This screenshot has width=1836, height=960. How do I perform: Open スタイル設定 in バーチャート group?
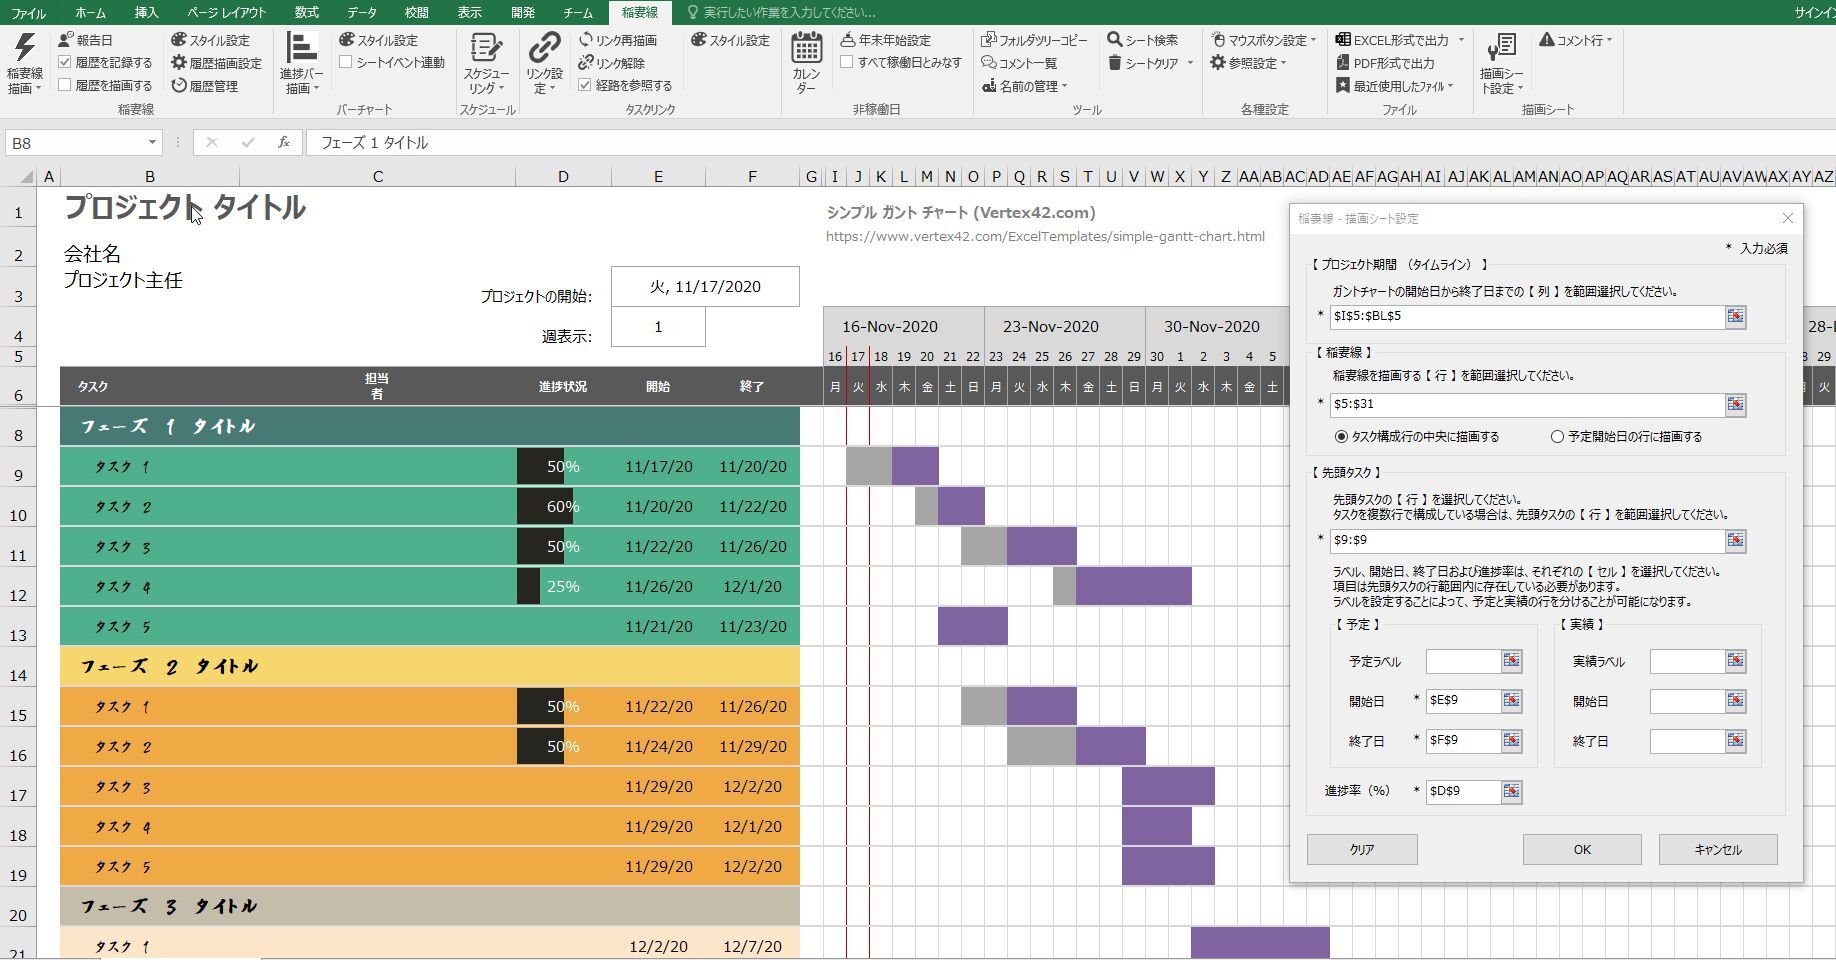pos(378,40)
